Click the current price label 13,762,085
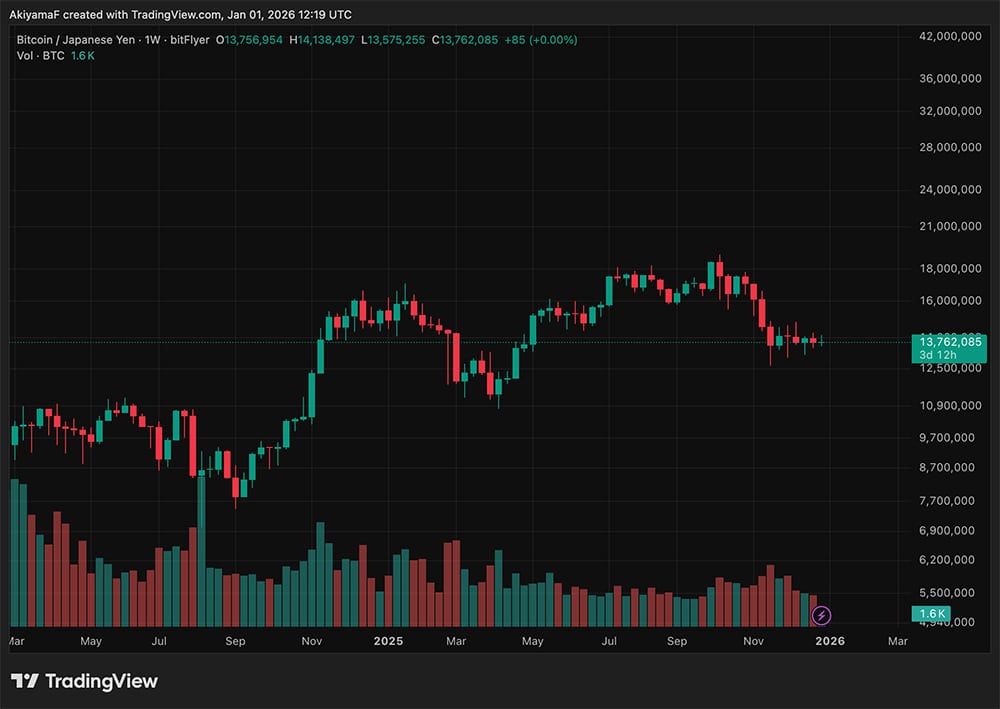 (x=949, y=341)
